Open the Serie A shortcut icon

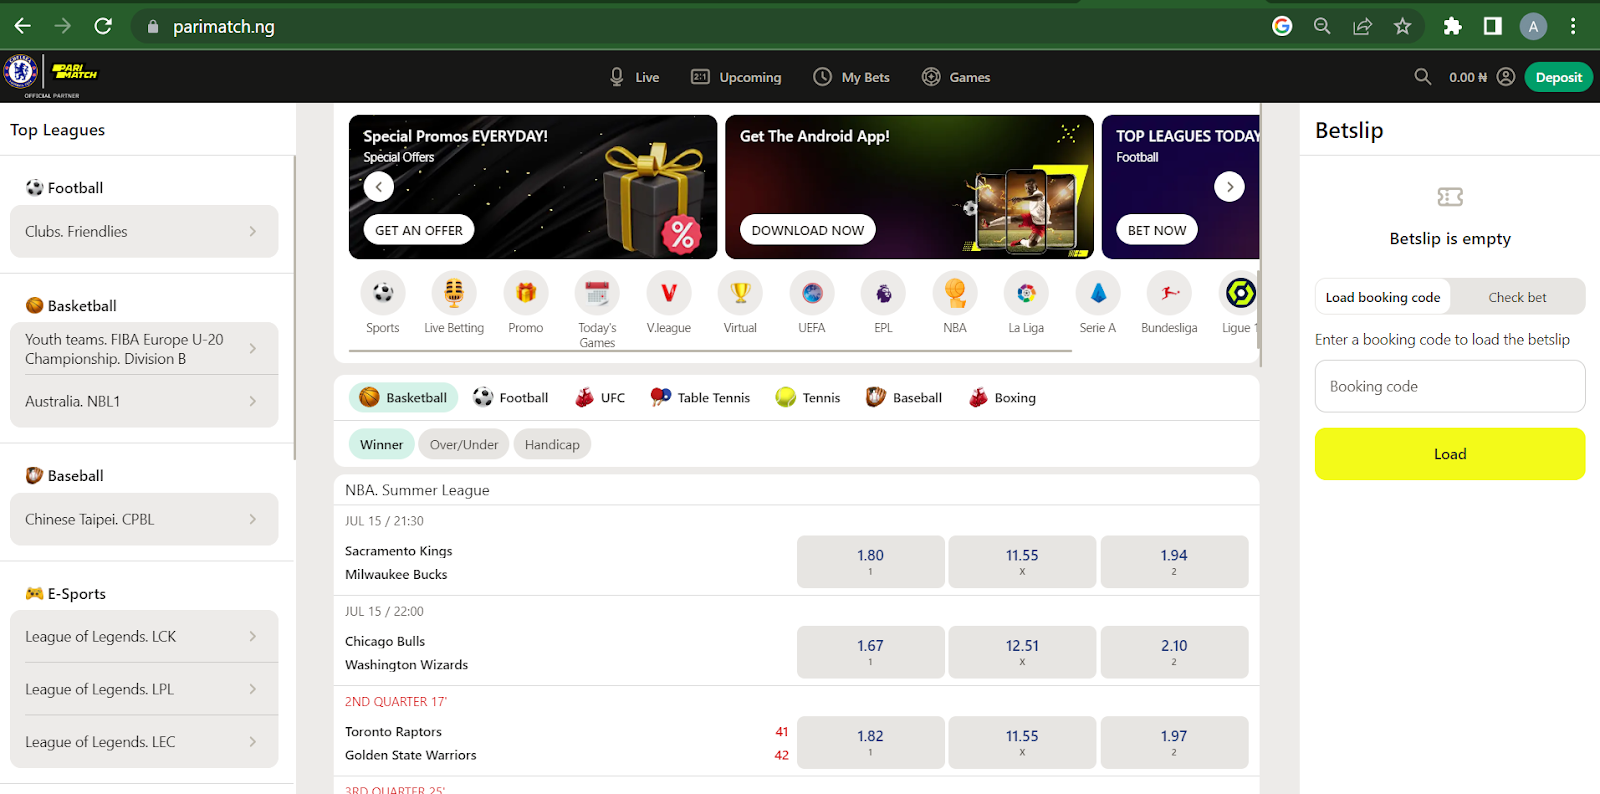[1098, 293]
